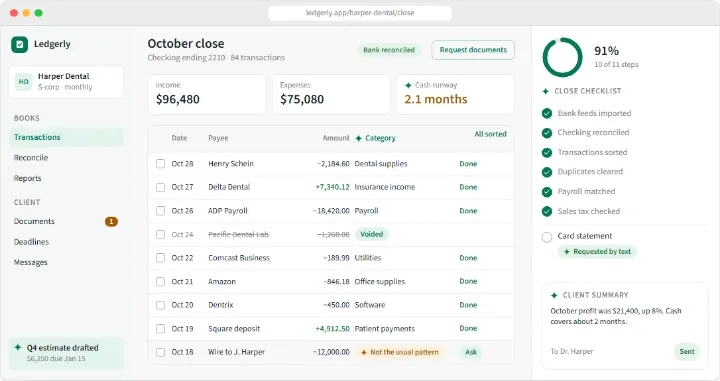Click the 2.1 months runway value
Image resolution: width=720 pixels, height=381 pixels.
tap(436, 99)
